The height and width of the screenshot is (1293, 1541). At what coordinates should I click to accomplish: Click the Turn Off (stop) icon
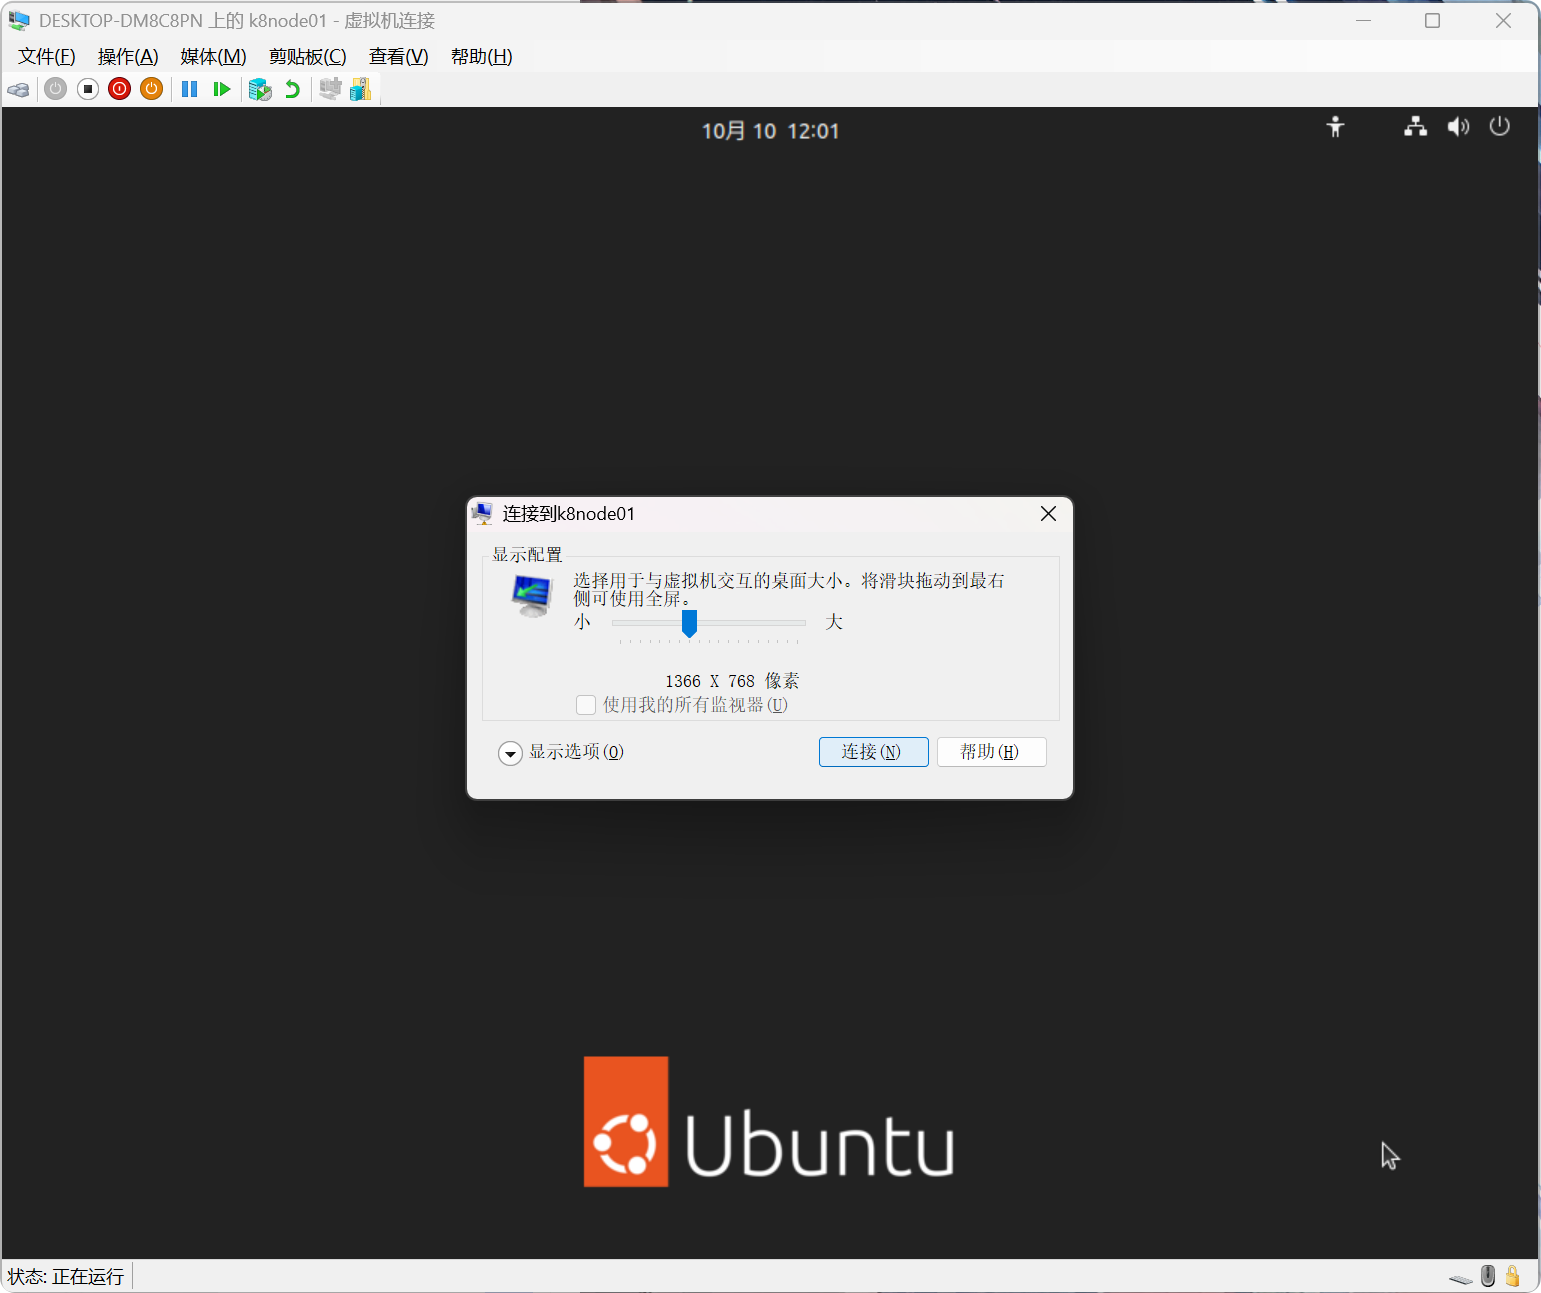coord(88,89)
